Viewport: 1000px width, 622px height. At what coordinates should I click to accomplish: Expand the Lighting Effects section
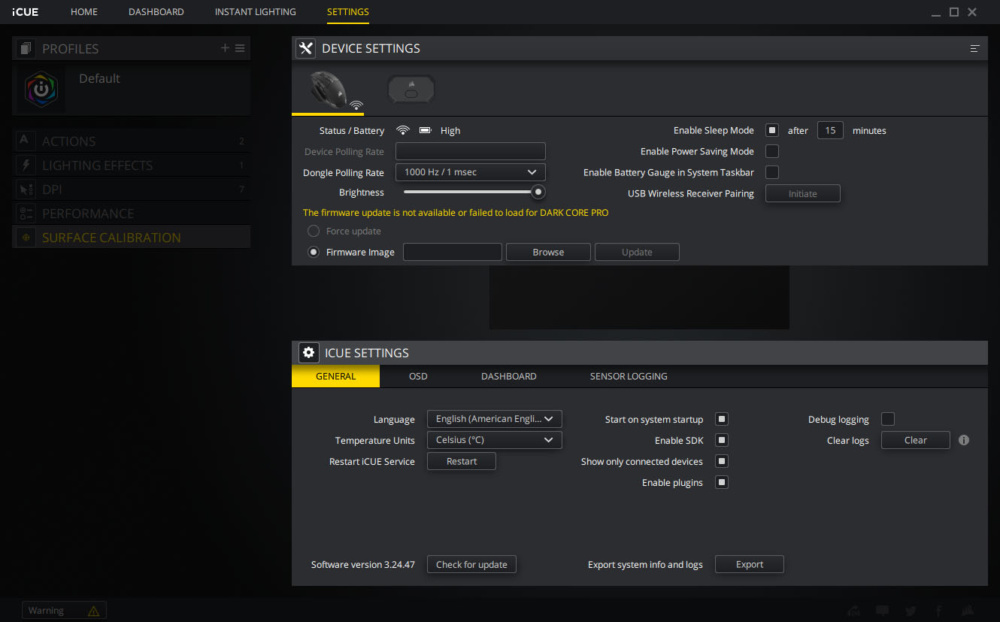(131, 165)
